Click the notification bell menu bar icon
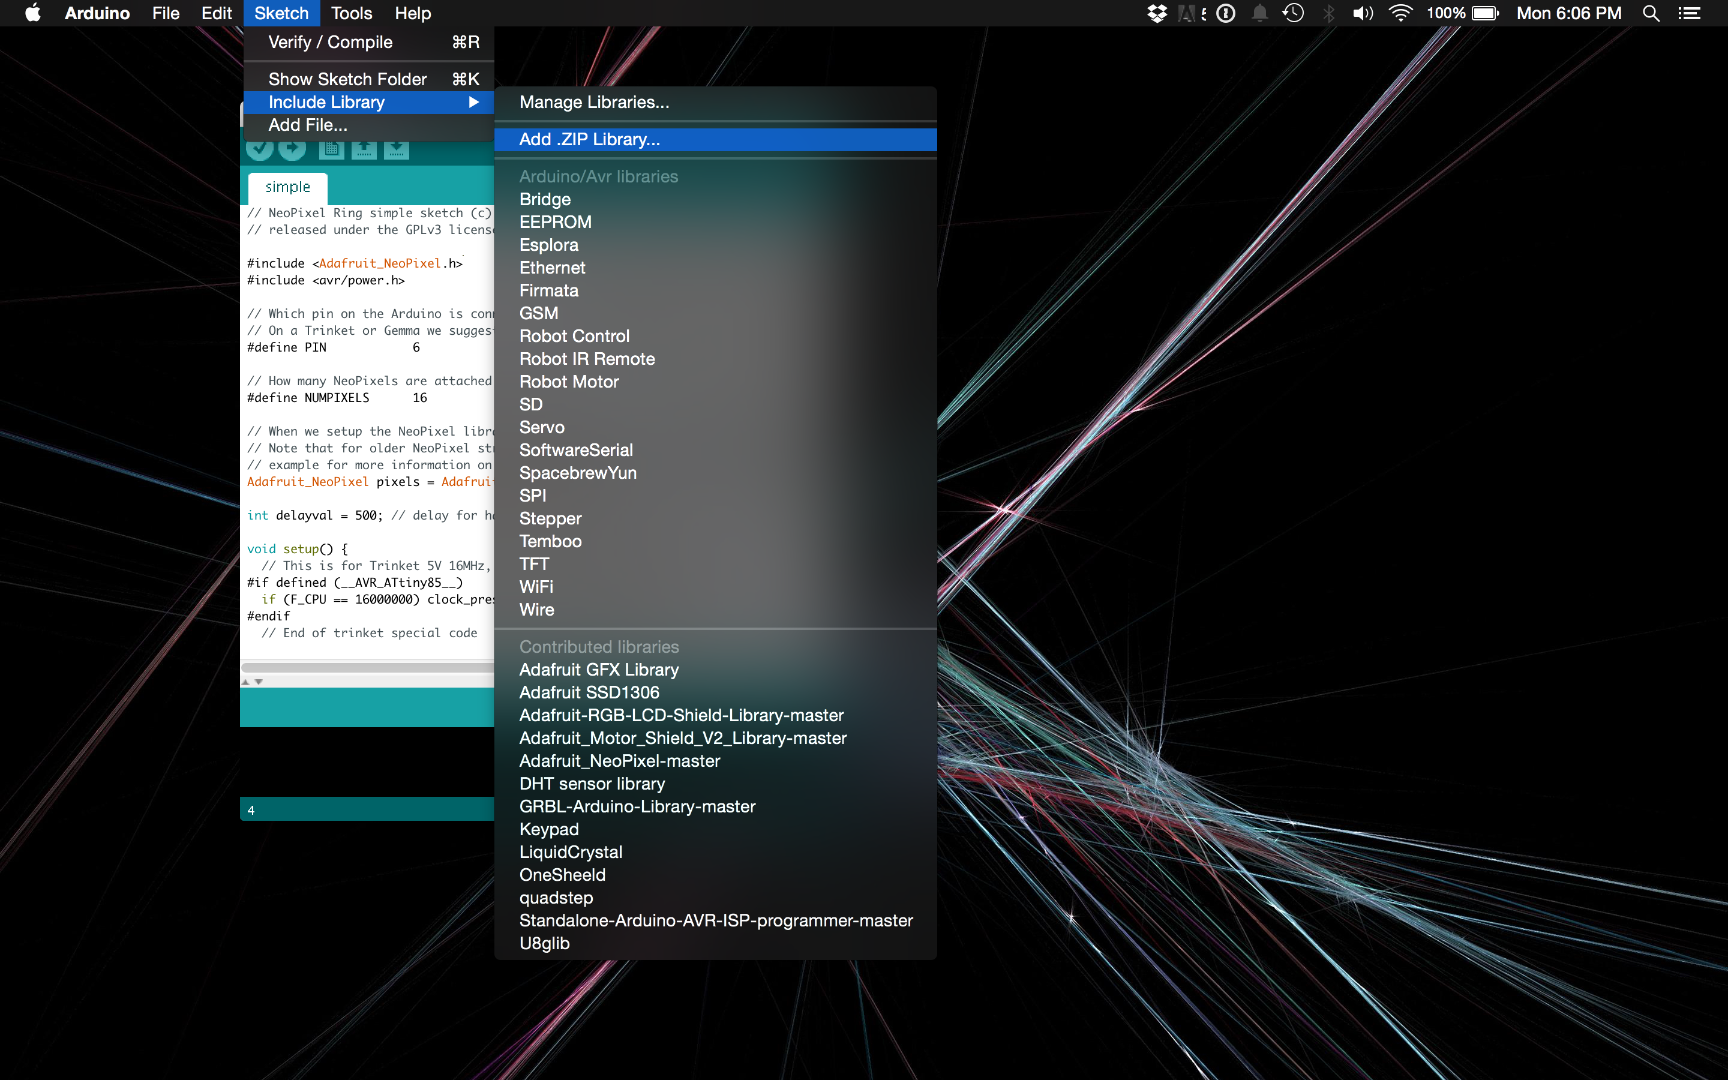Viewport: 1728px width, 1080px height. tap(1260, 13)
